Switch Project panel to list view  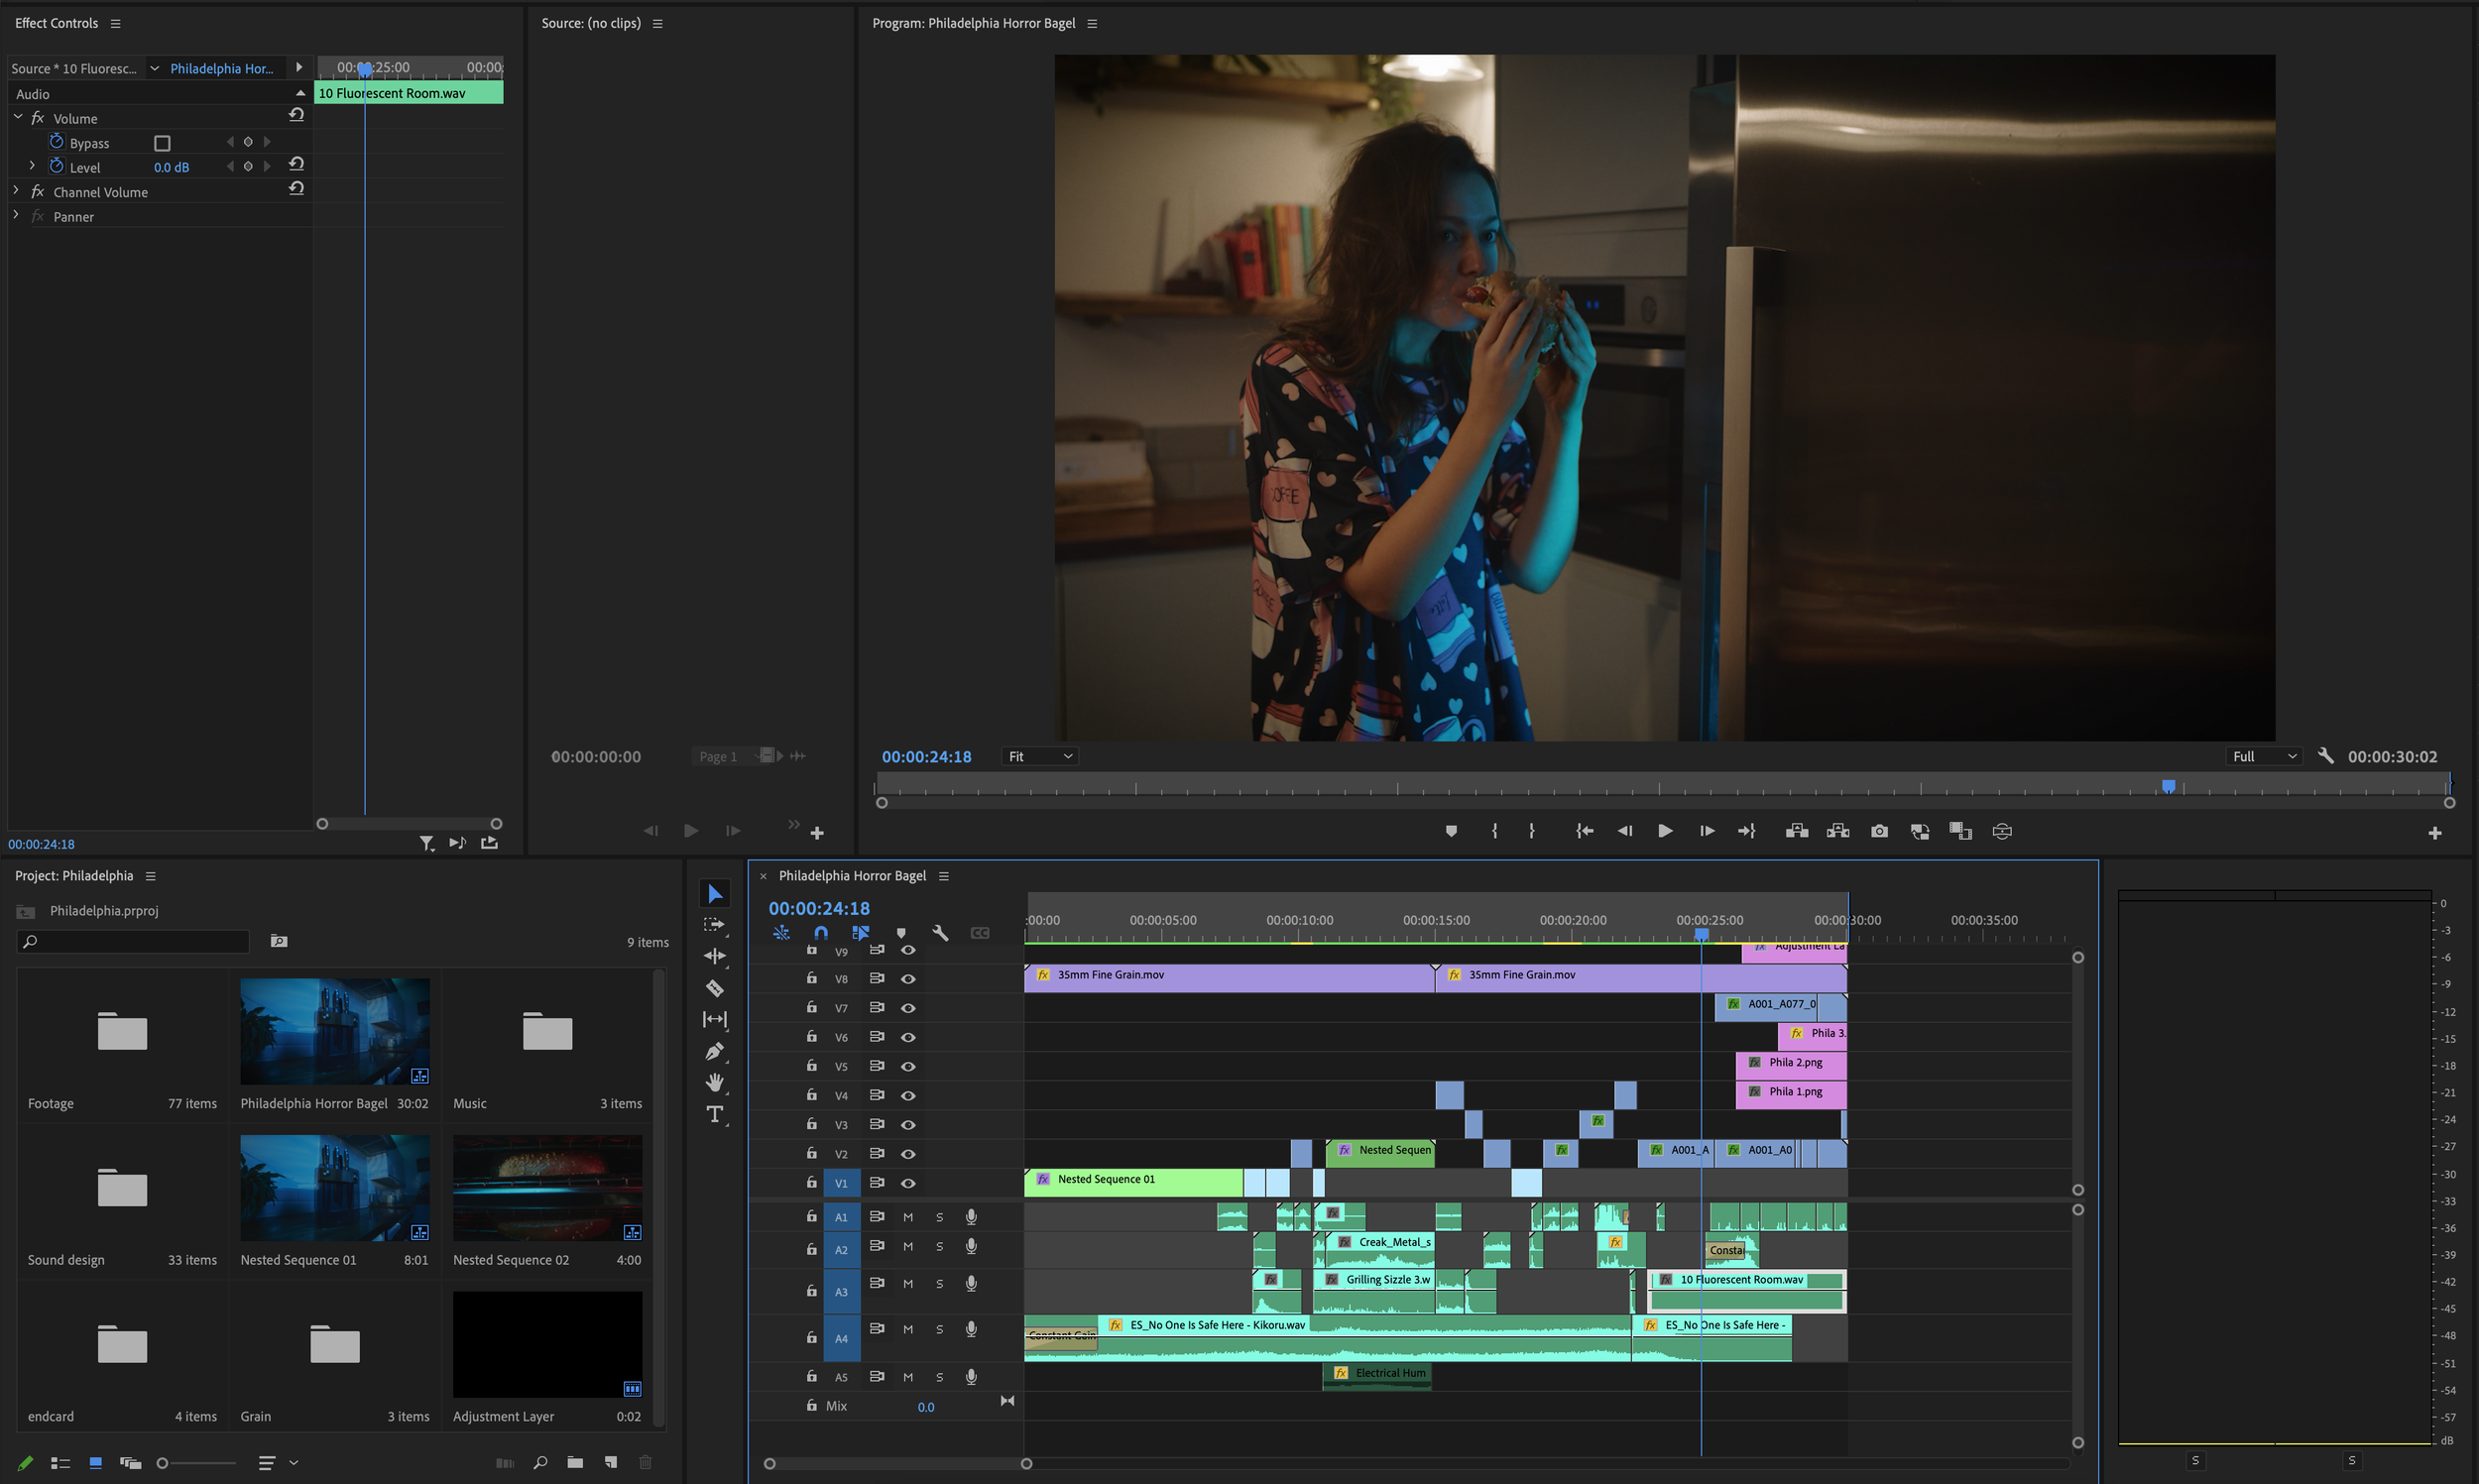(x=60, y=1462)
